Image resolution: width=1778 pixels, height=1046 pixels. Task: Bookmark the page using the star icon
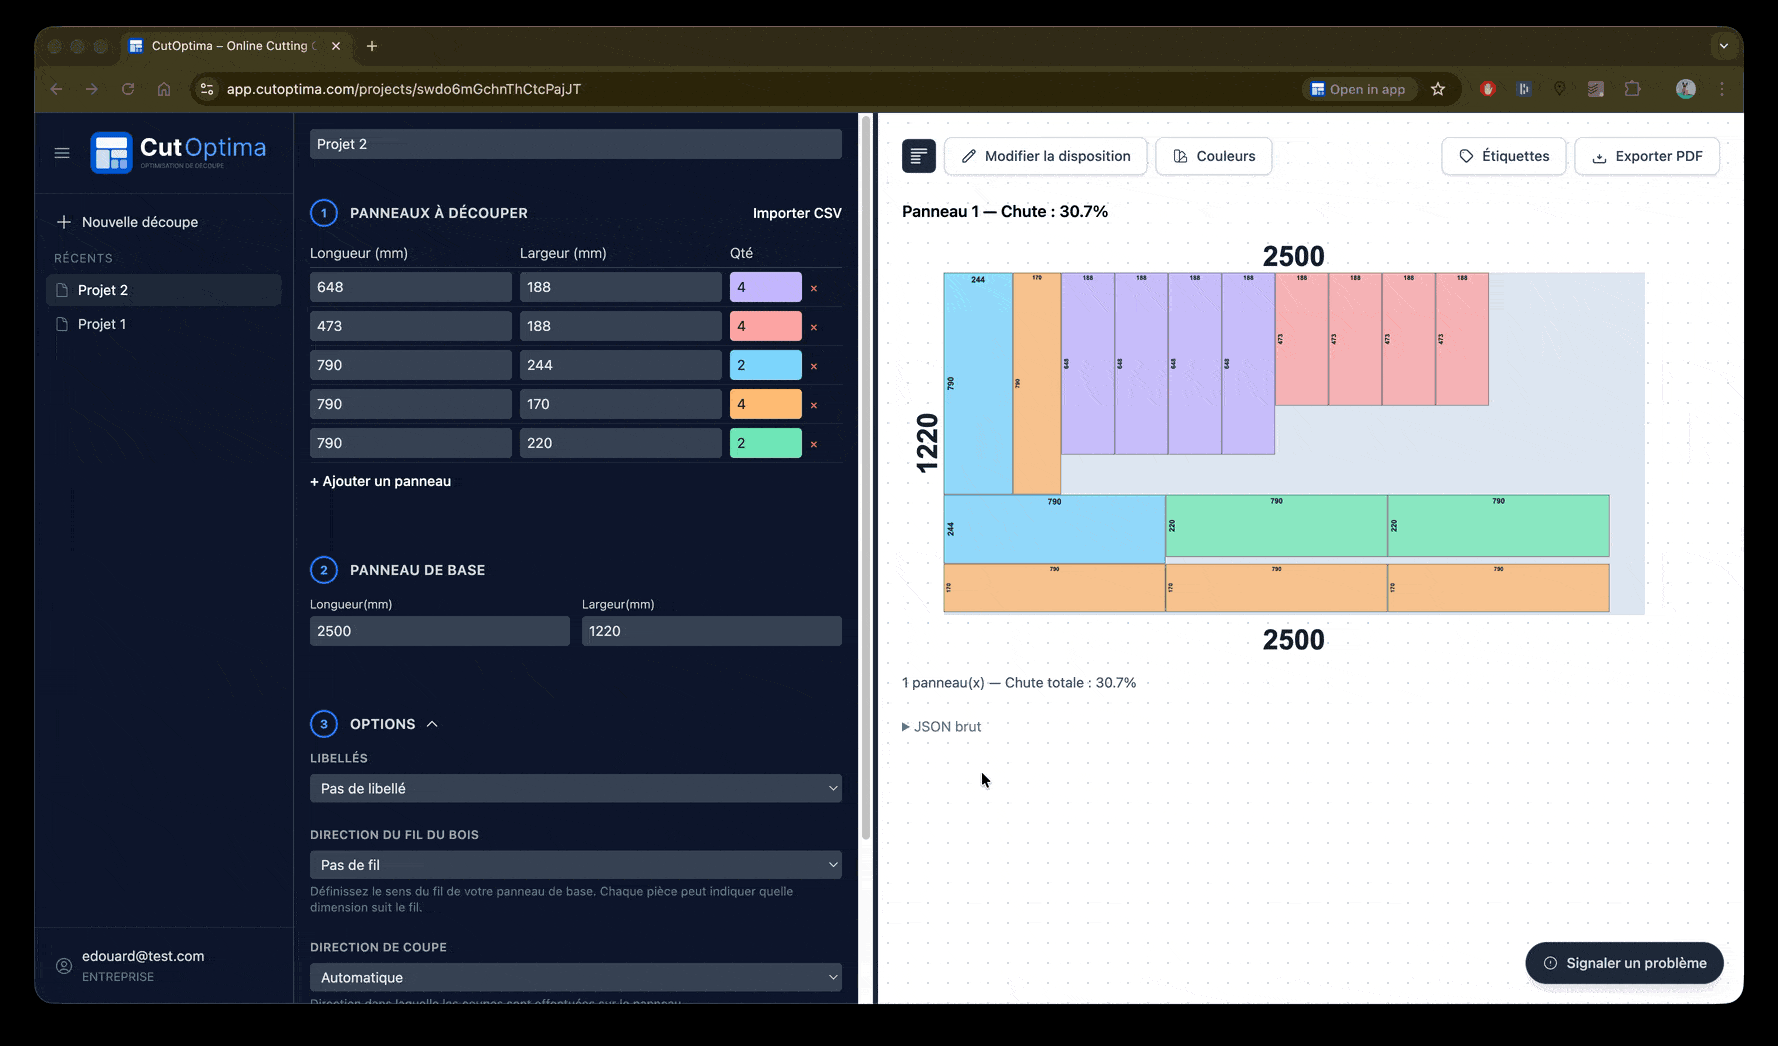[x=1438, y=89]
